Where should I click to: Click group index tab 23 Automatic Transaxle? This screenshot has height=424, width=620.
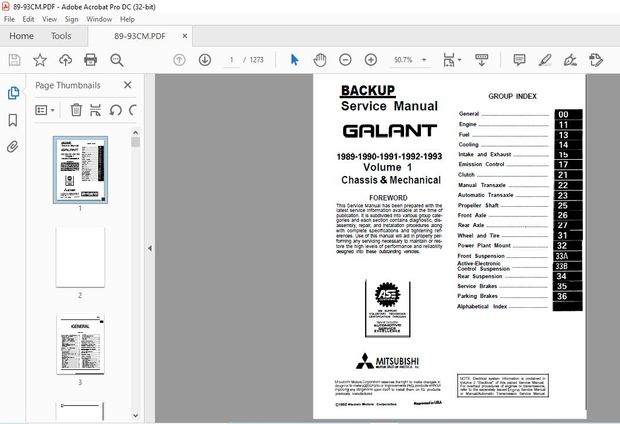click(568, 195)
